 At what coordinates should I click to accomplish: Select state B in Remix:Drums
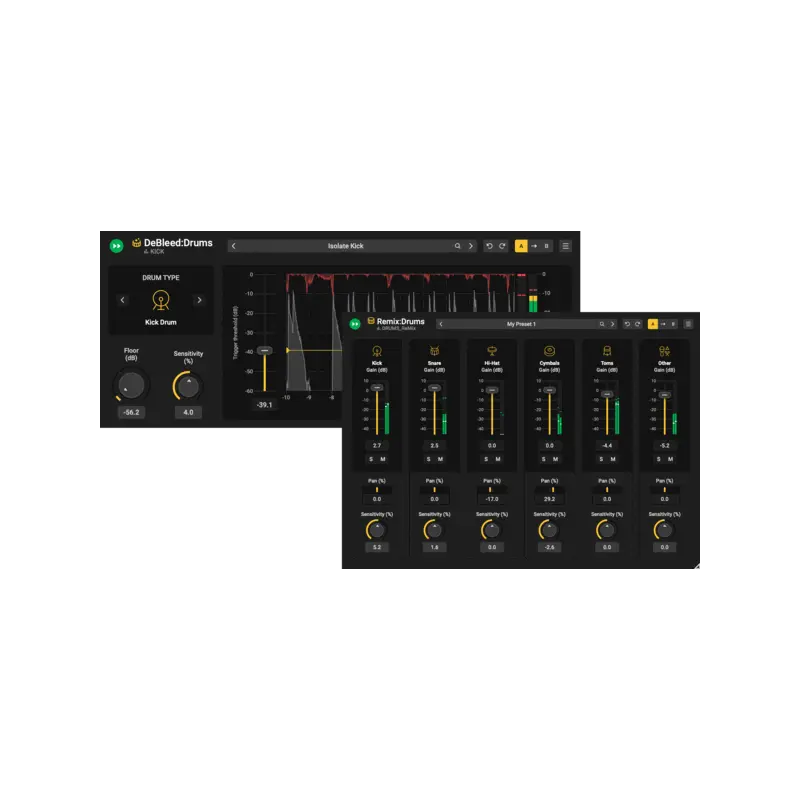(673, 324)
